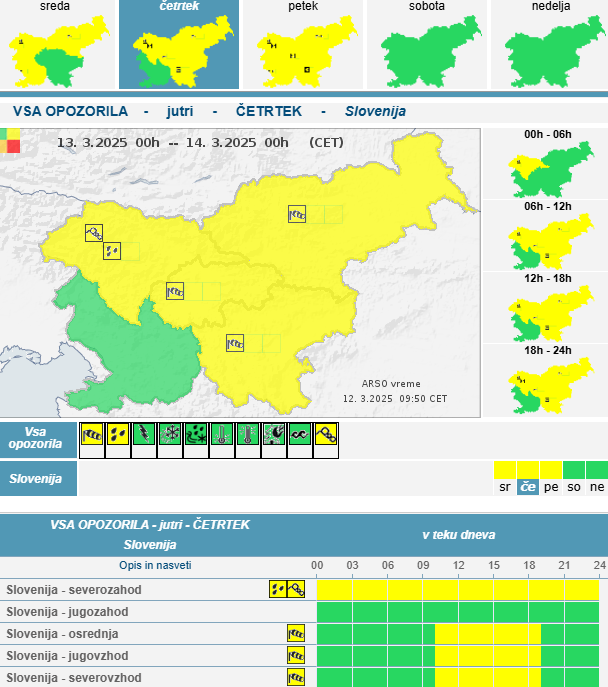Select the rain warning icon in the warning-type row
The image size is (608, 687).
click(118, 434)
